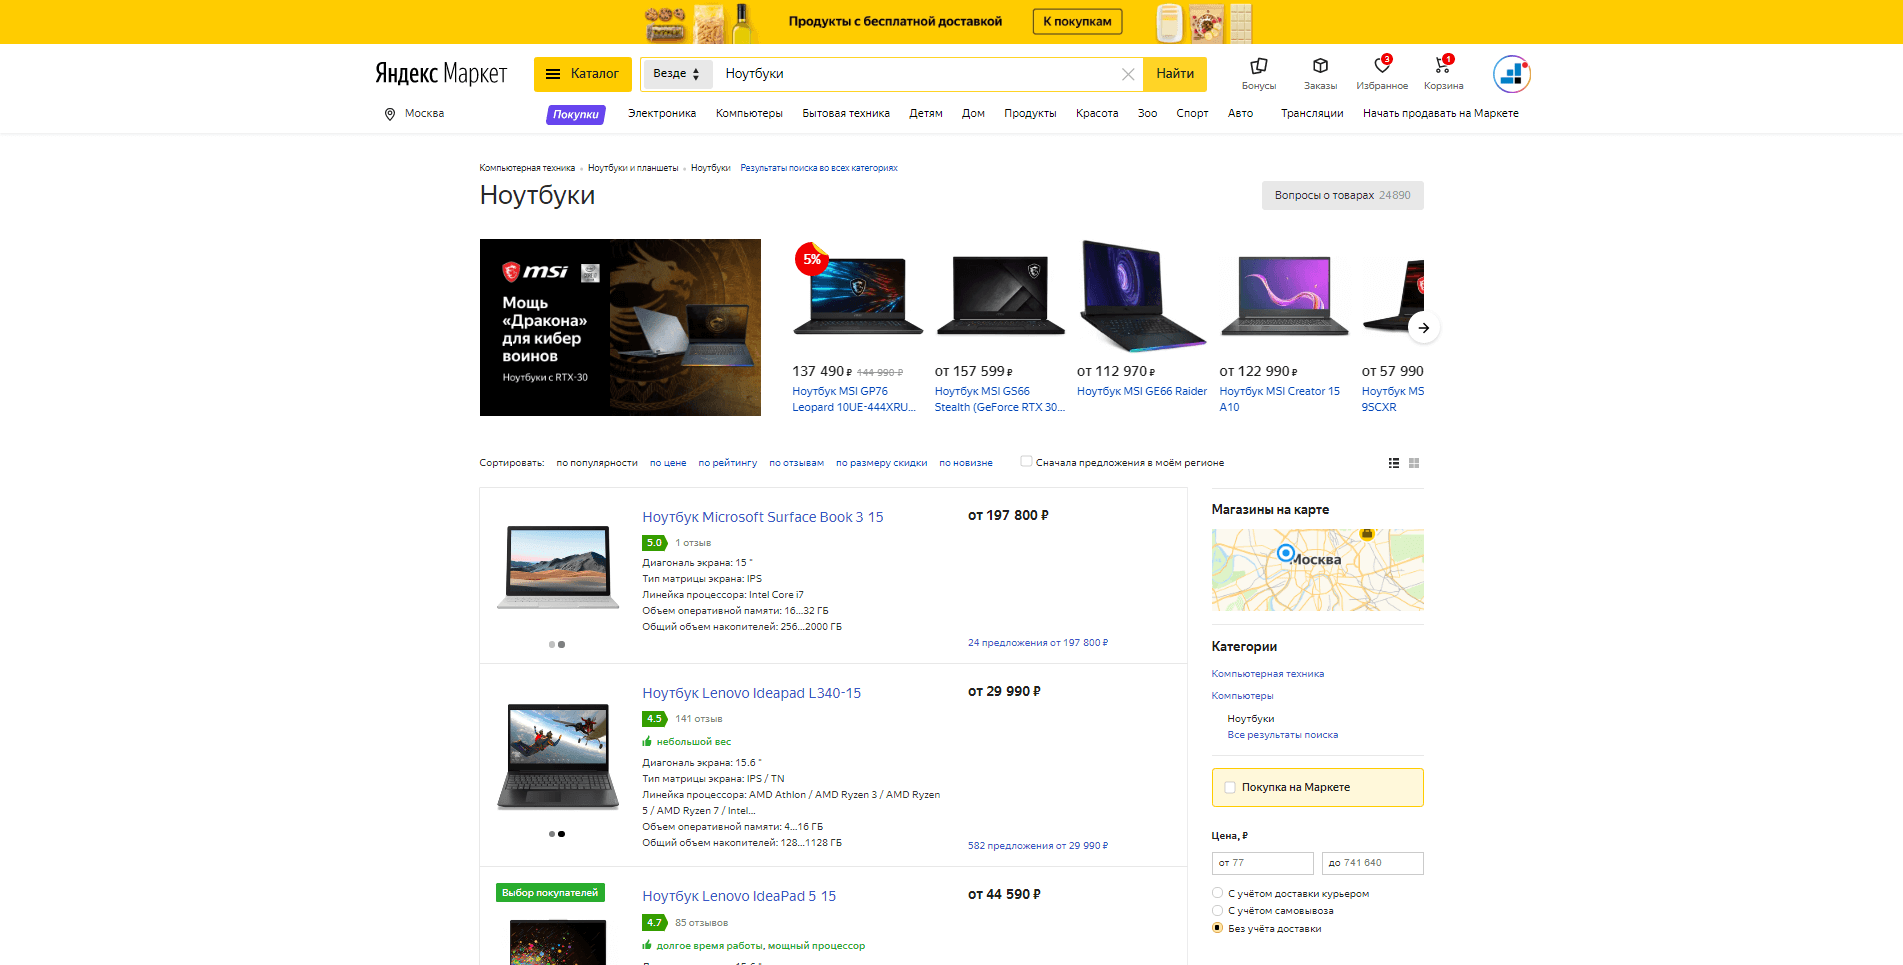Click 'Результаты поиска во всех категориях'
The height and width of the screenshot is (965, 1903).
(x=819, y=168)
